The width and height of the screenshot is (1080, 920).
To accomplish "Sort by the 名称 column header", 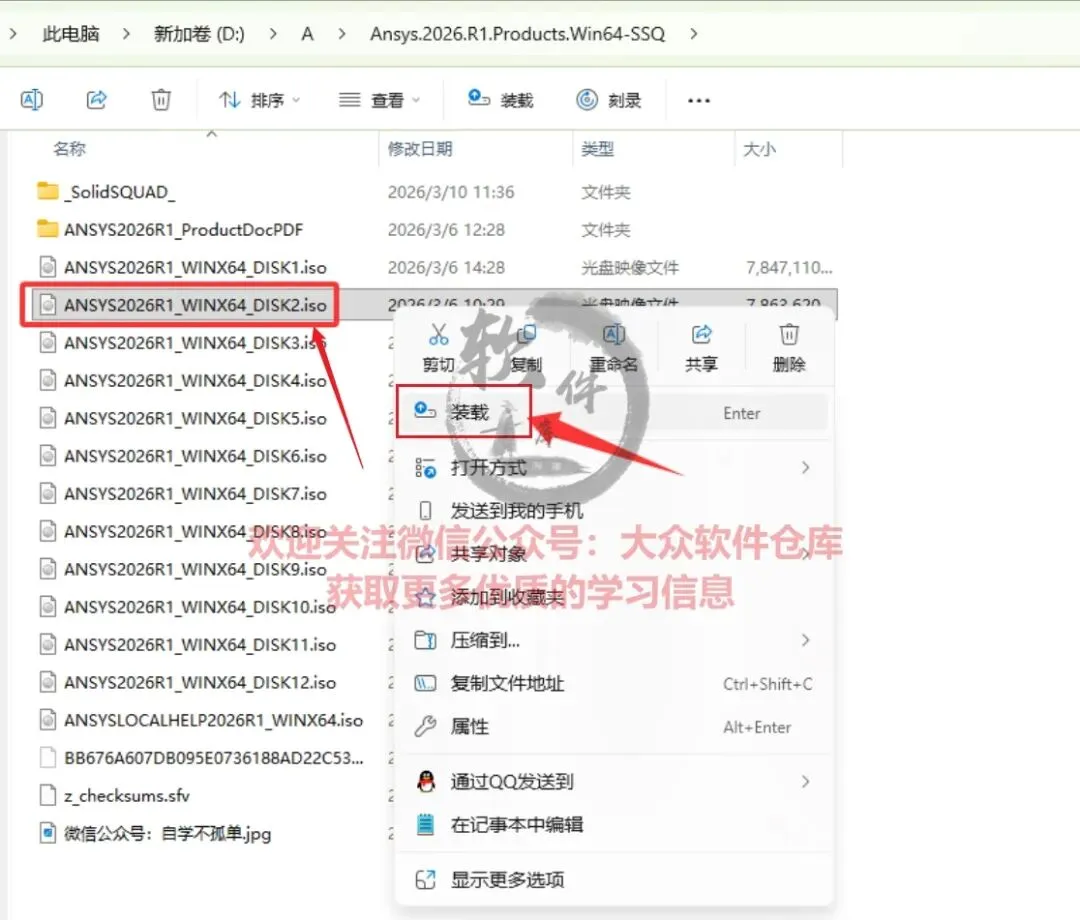I will [x=70, y=149].
